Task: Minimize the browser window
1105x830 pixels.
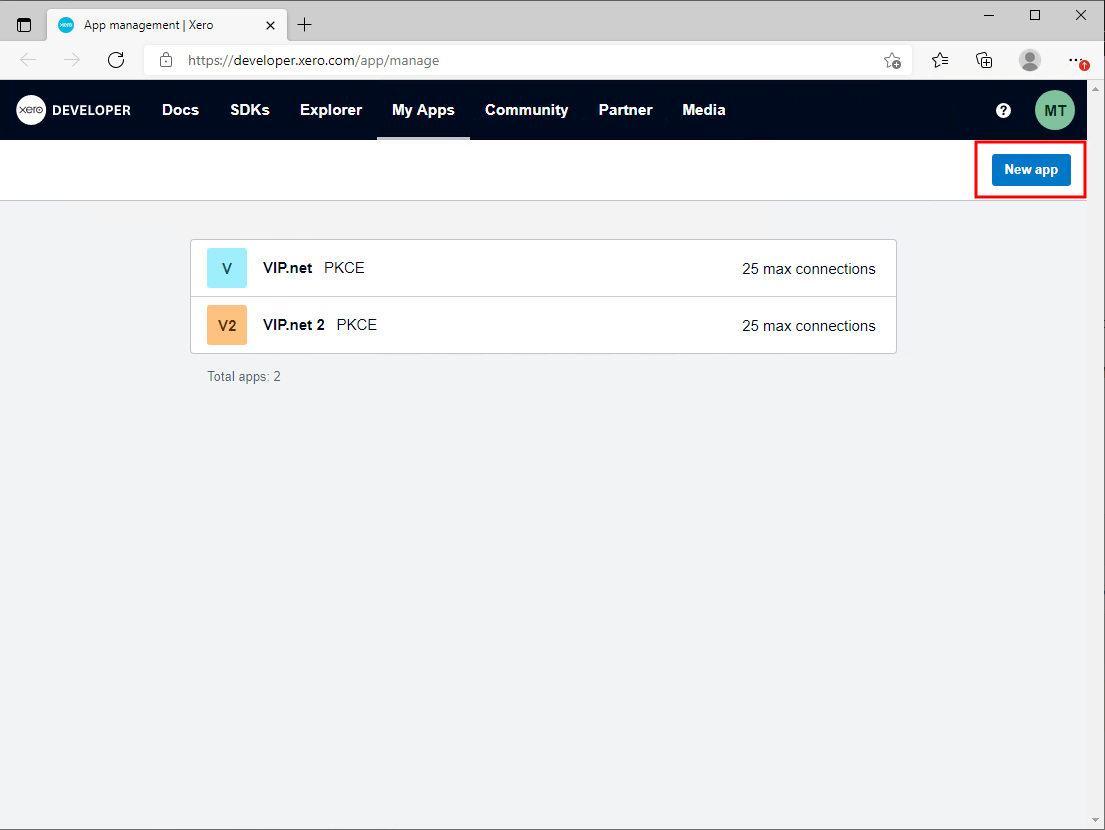Action: pyautogui.click(x=989, y=16)
